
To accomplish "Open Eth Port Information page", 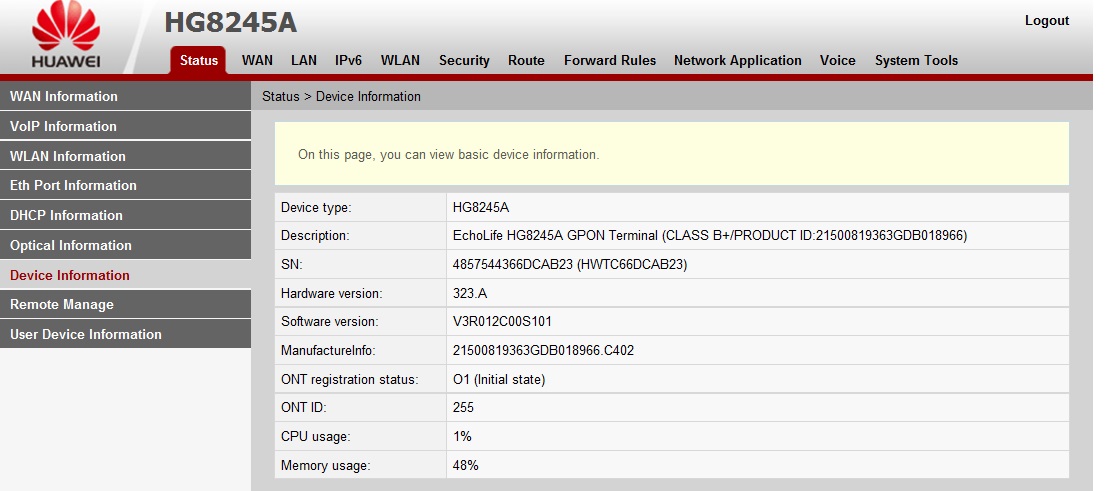I will (x=73, y=186).
